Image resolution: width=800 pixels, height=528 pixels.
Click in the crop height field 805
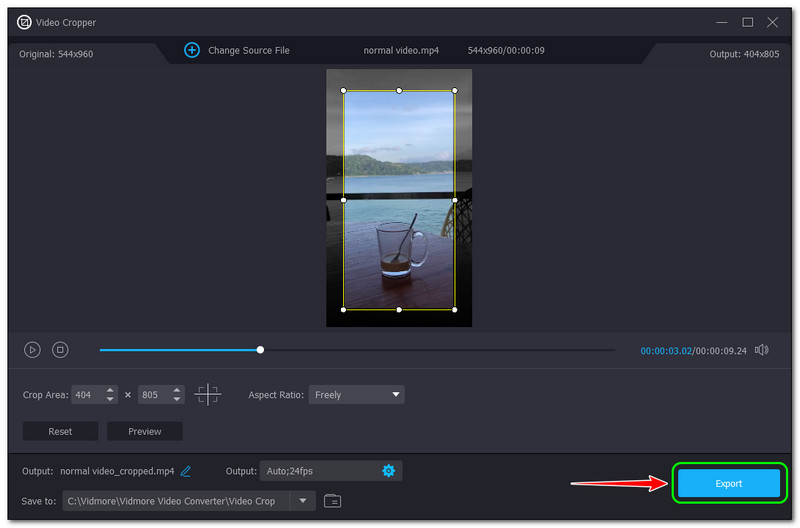pos(155,395)
